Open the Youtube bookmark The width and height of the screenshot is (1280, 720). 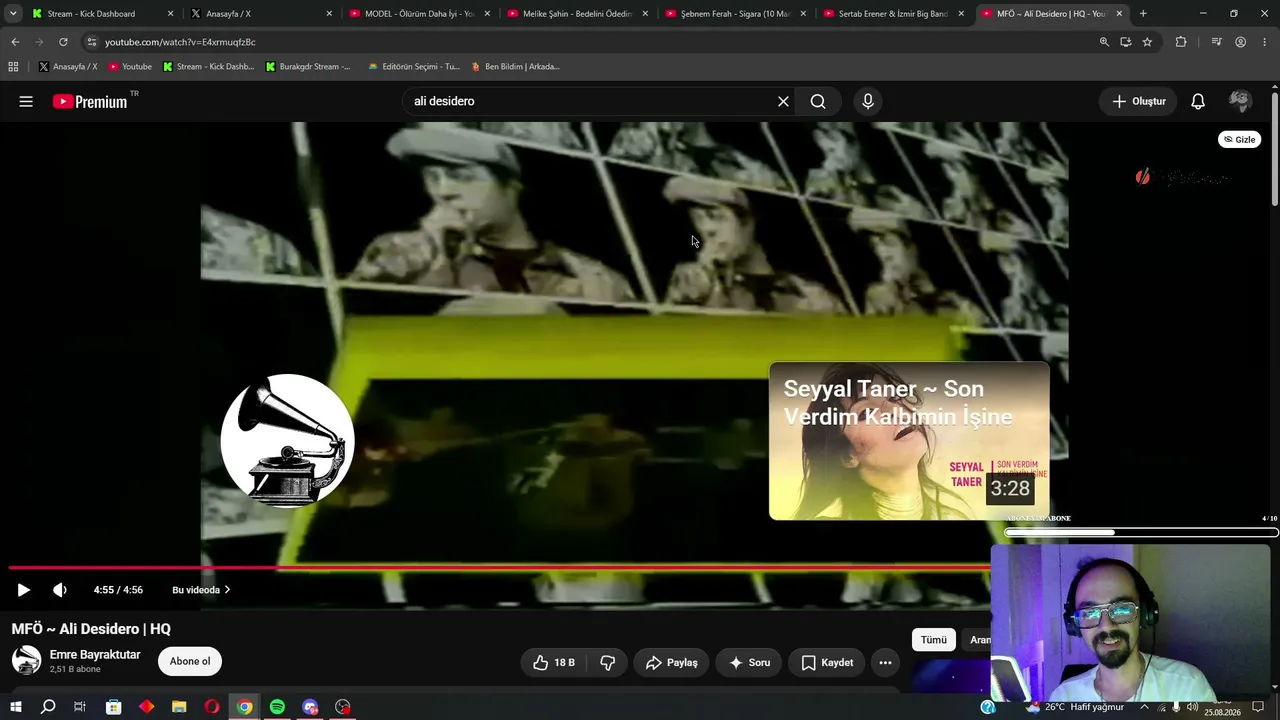click(x=130, y=67)
